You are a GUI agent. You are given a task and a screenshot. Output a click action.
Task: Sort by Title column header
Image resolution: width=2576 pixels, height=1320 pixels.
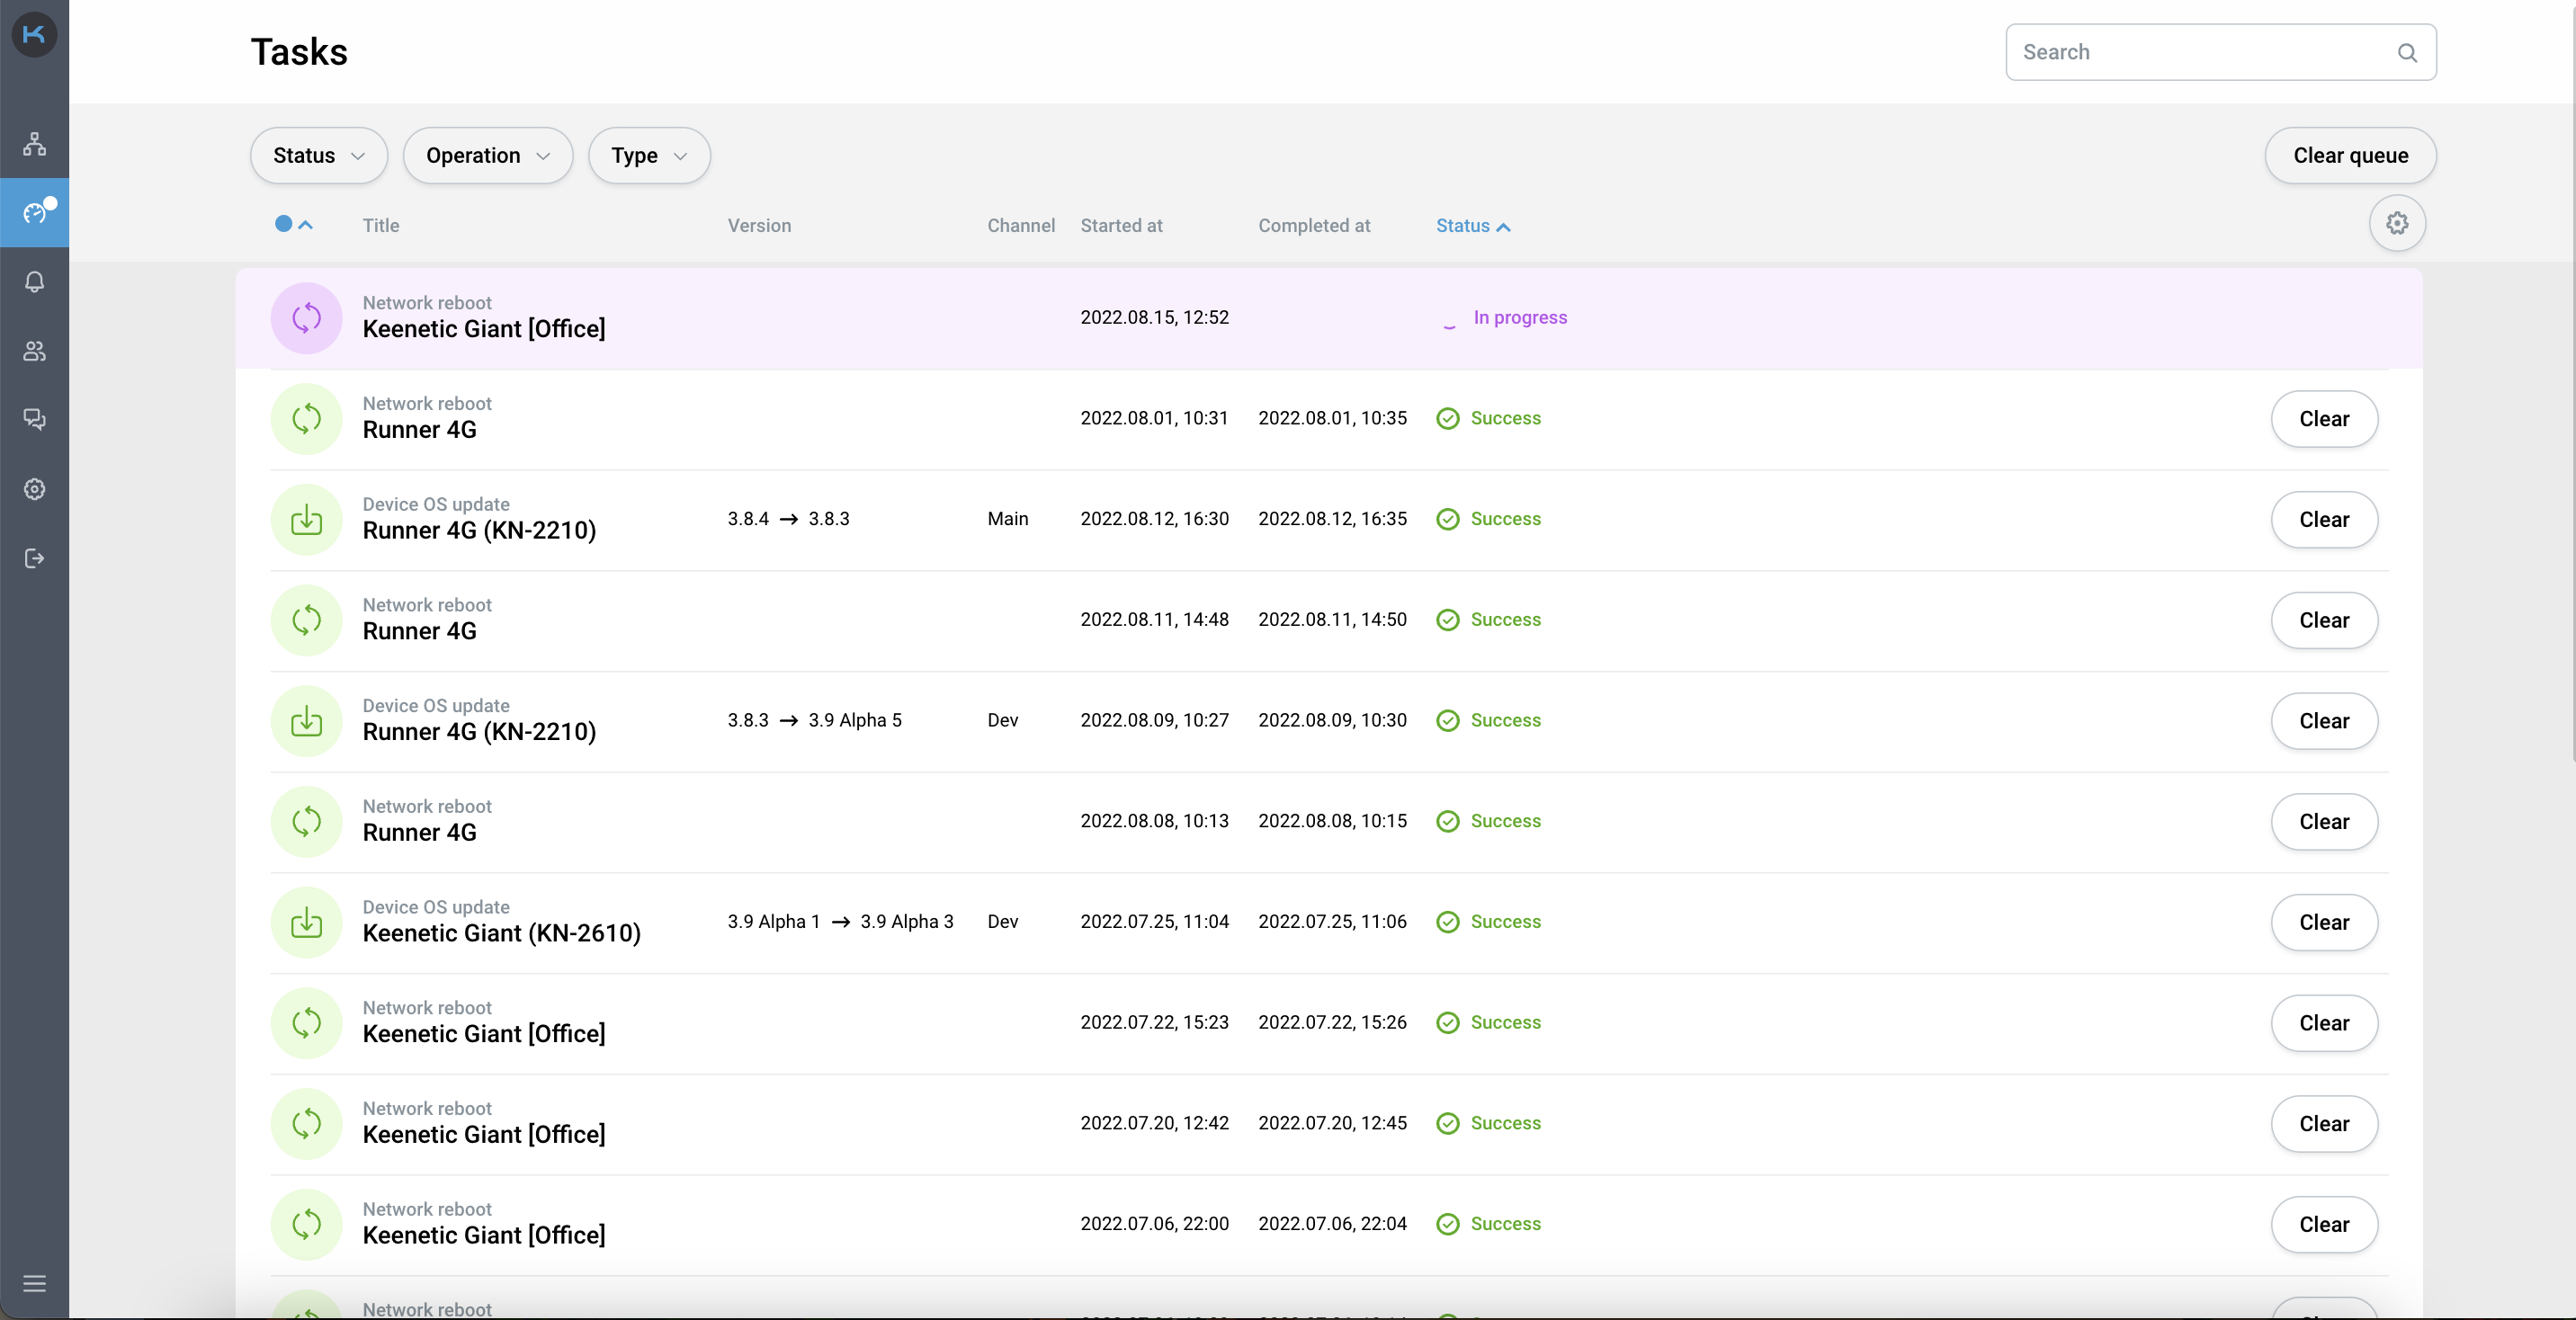click(381, 225)
